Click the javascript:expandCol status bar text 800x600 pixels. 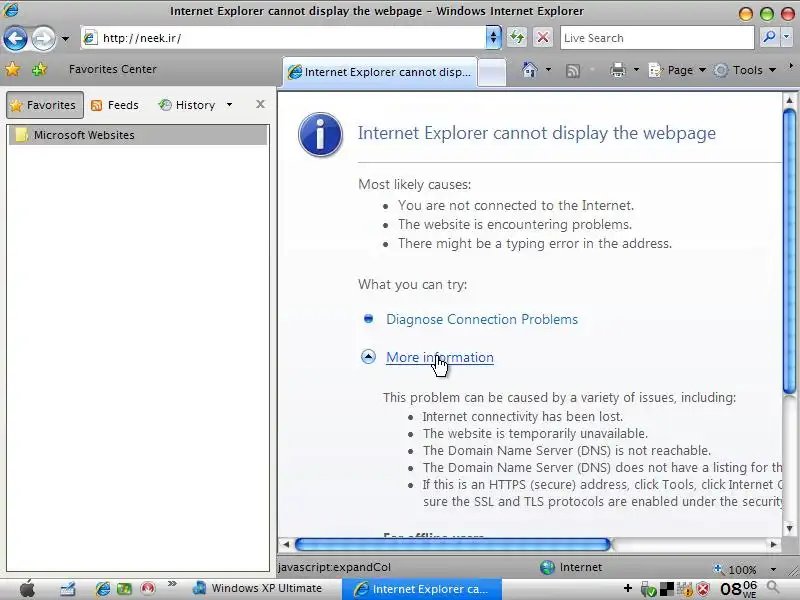pyautogui.click(x=334, y=567)
